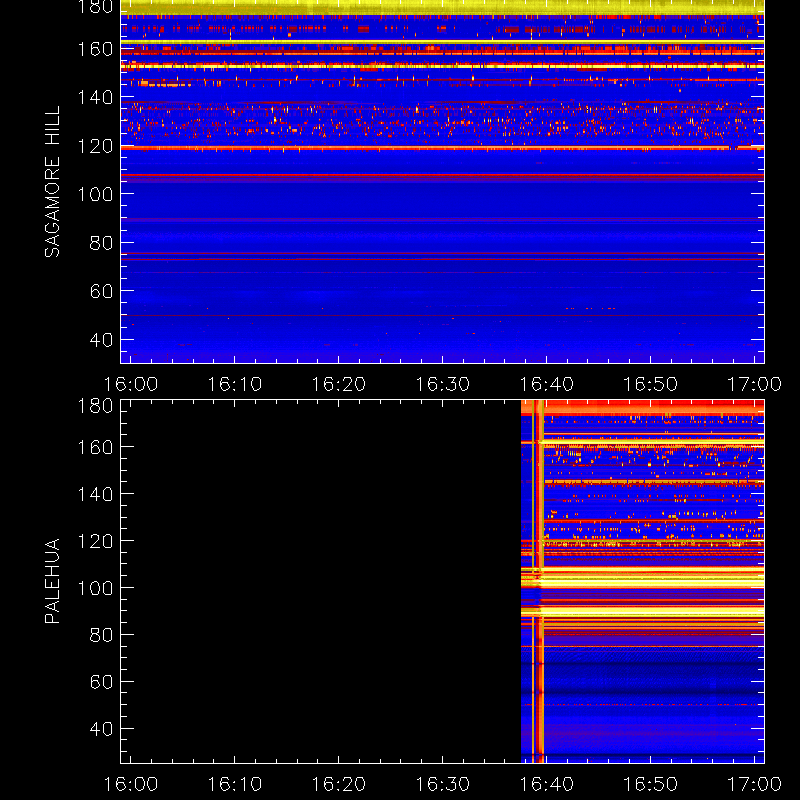Image resolution: width=800 pixels, height=800 pixels.
Task: Select the 120 tick label on Sagamore Hill axis
Action: pos(95,146)
